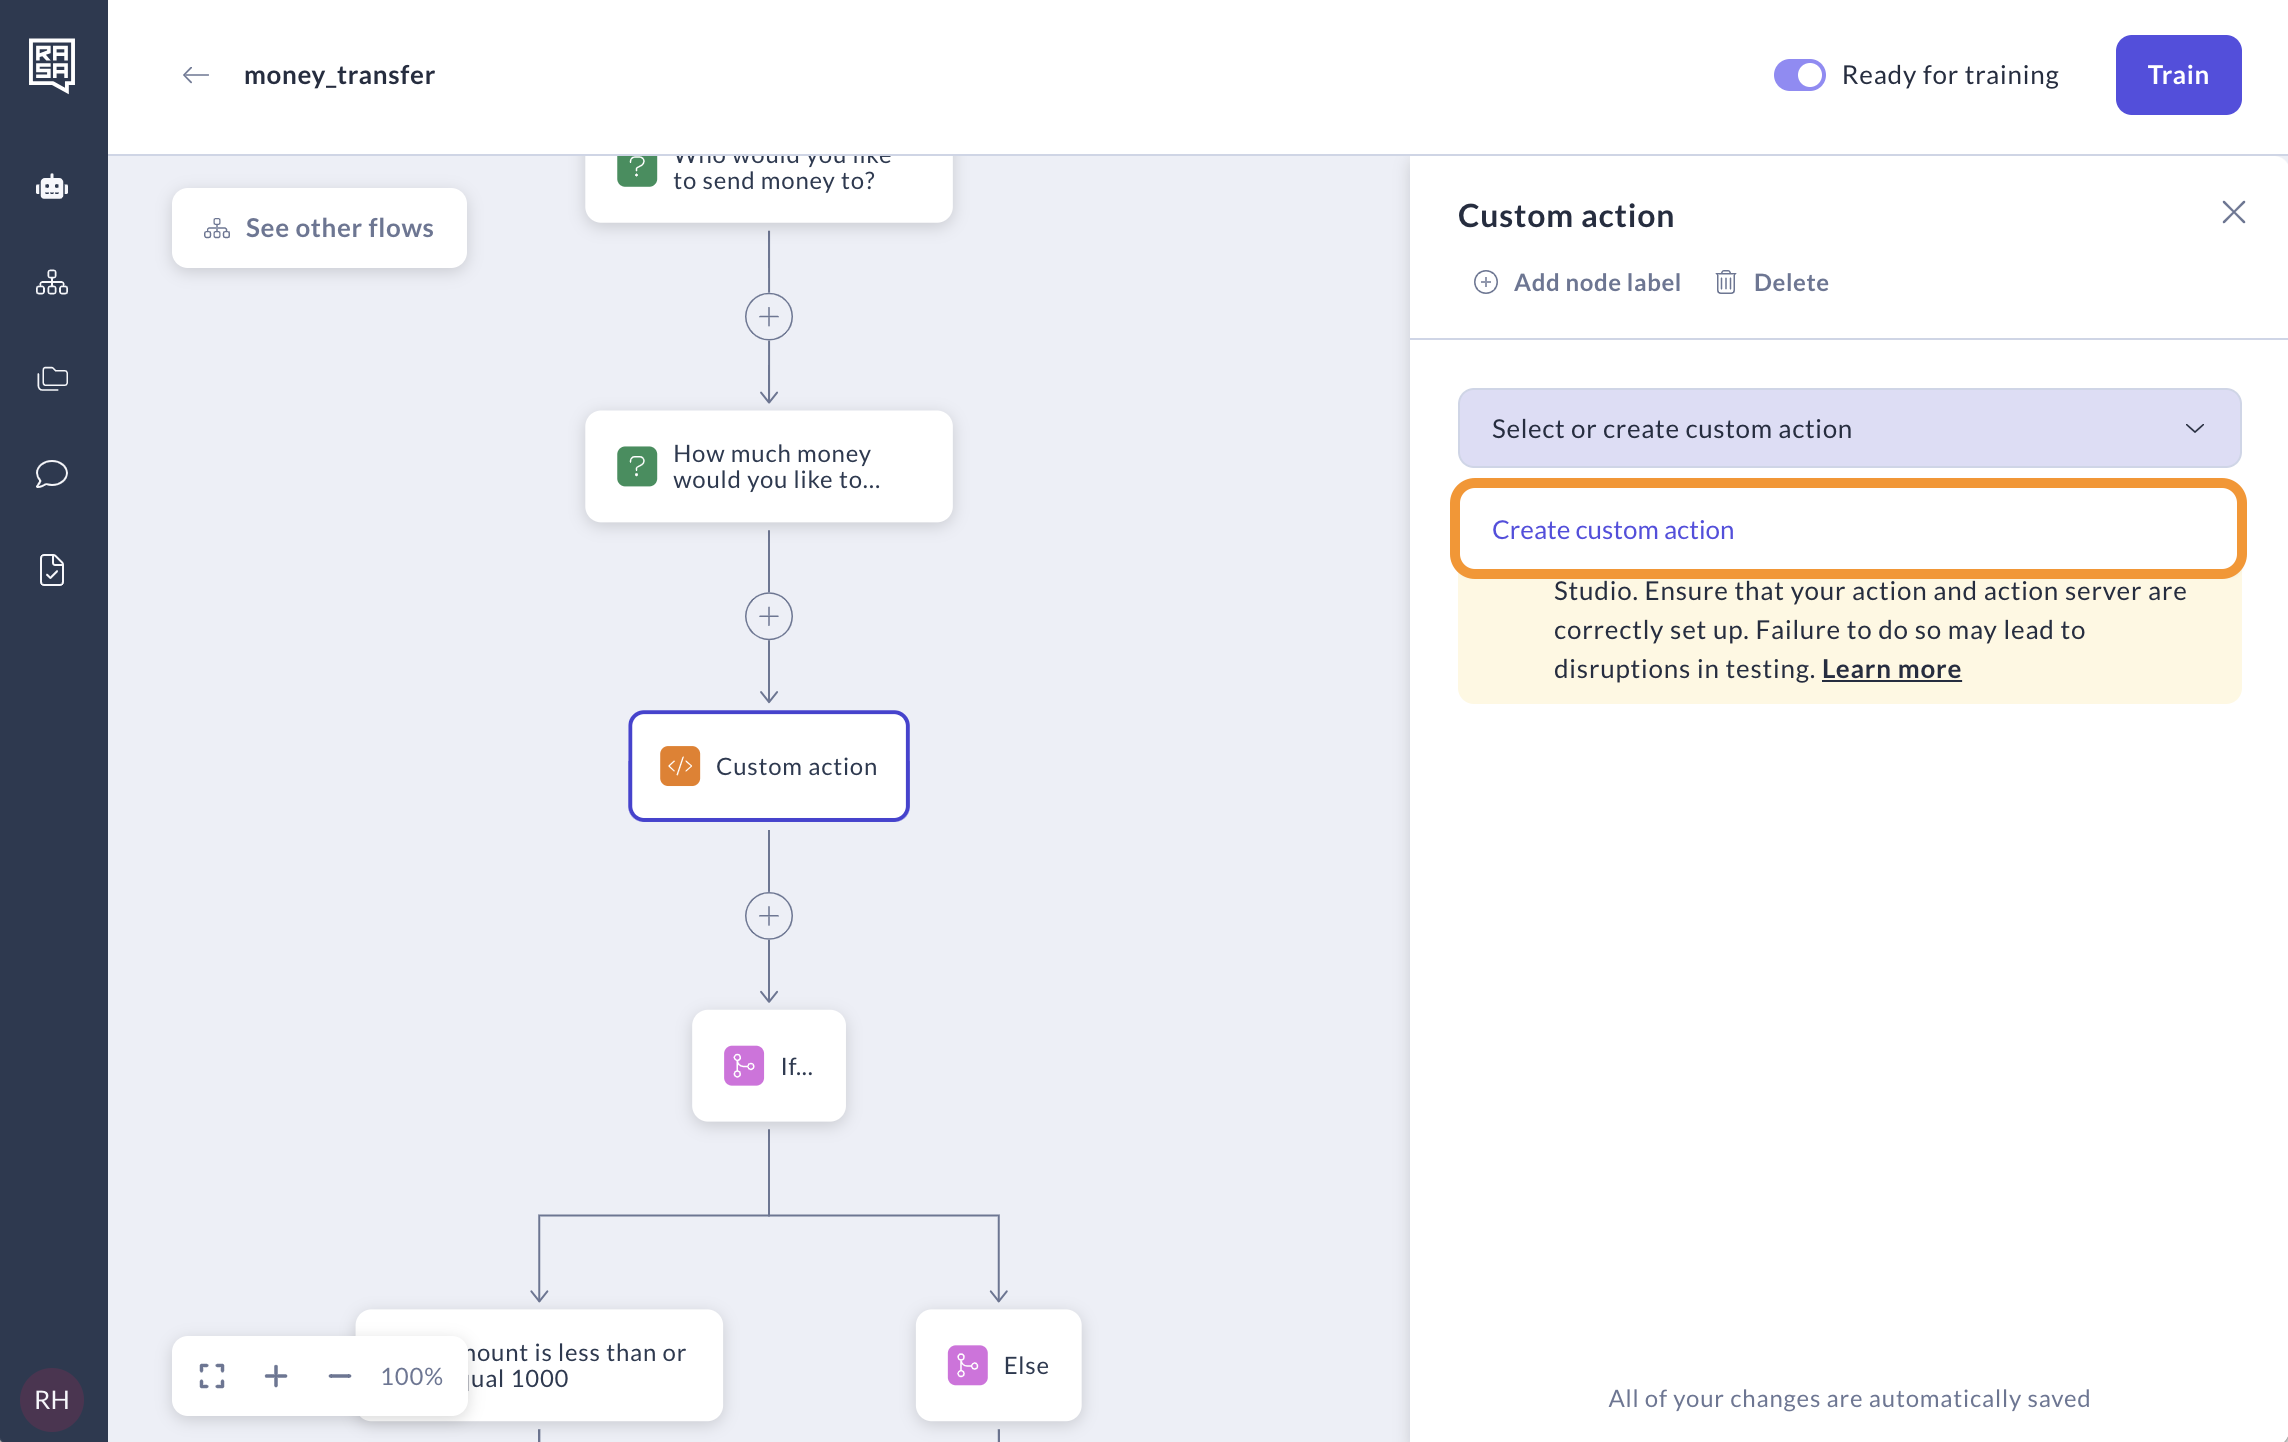Expand the Select or create custom action dropdown
The height and width of the screenshot is (1442, 2288).
pos(1849,428)
